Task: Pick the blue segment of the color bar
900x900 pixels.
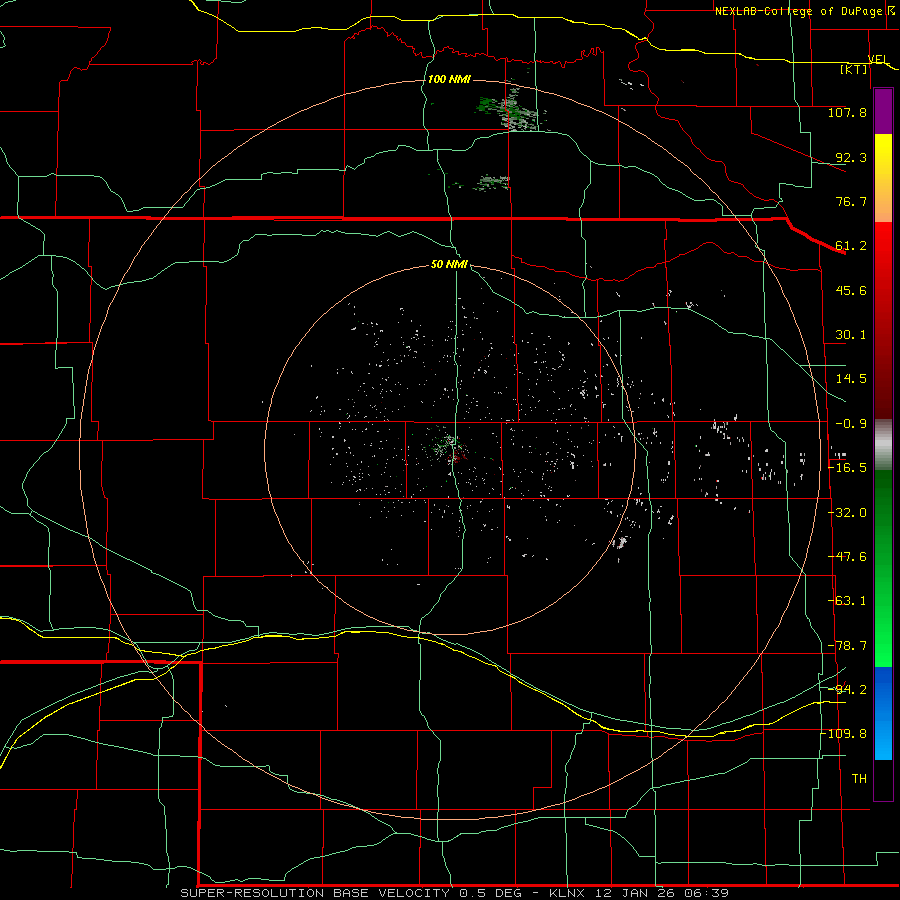Action: tap(883, 713)
